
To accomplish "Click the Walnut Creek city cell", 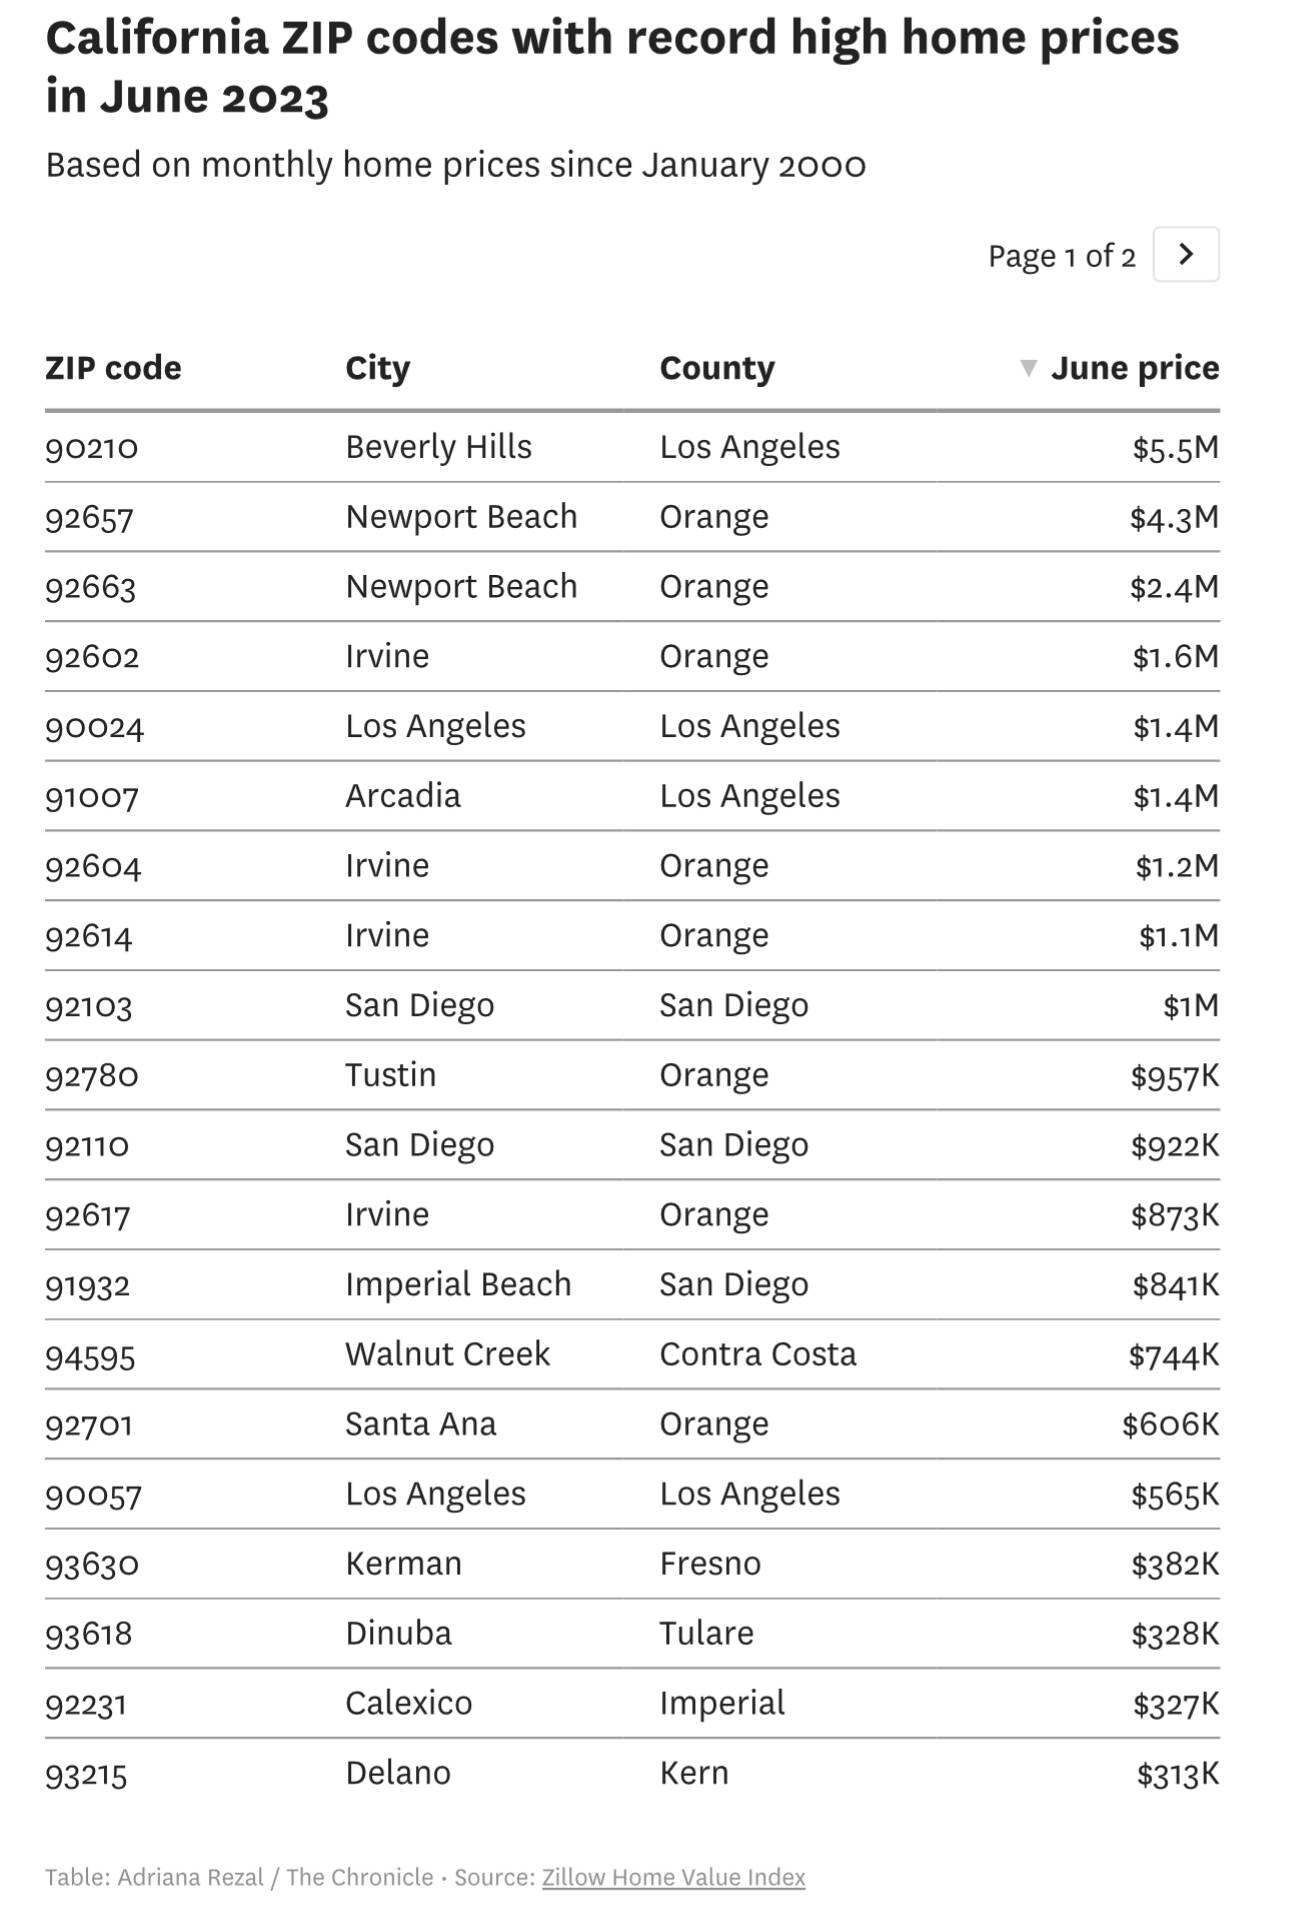I will pyautogui.click(x=447, y=1354).
